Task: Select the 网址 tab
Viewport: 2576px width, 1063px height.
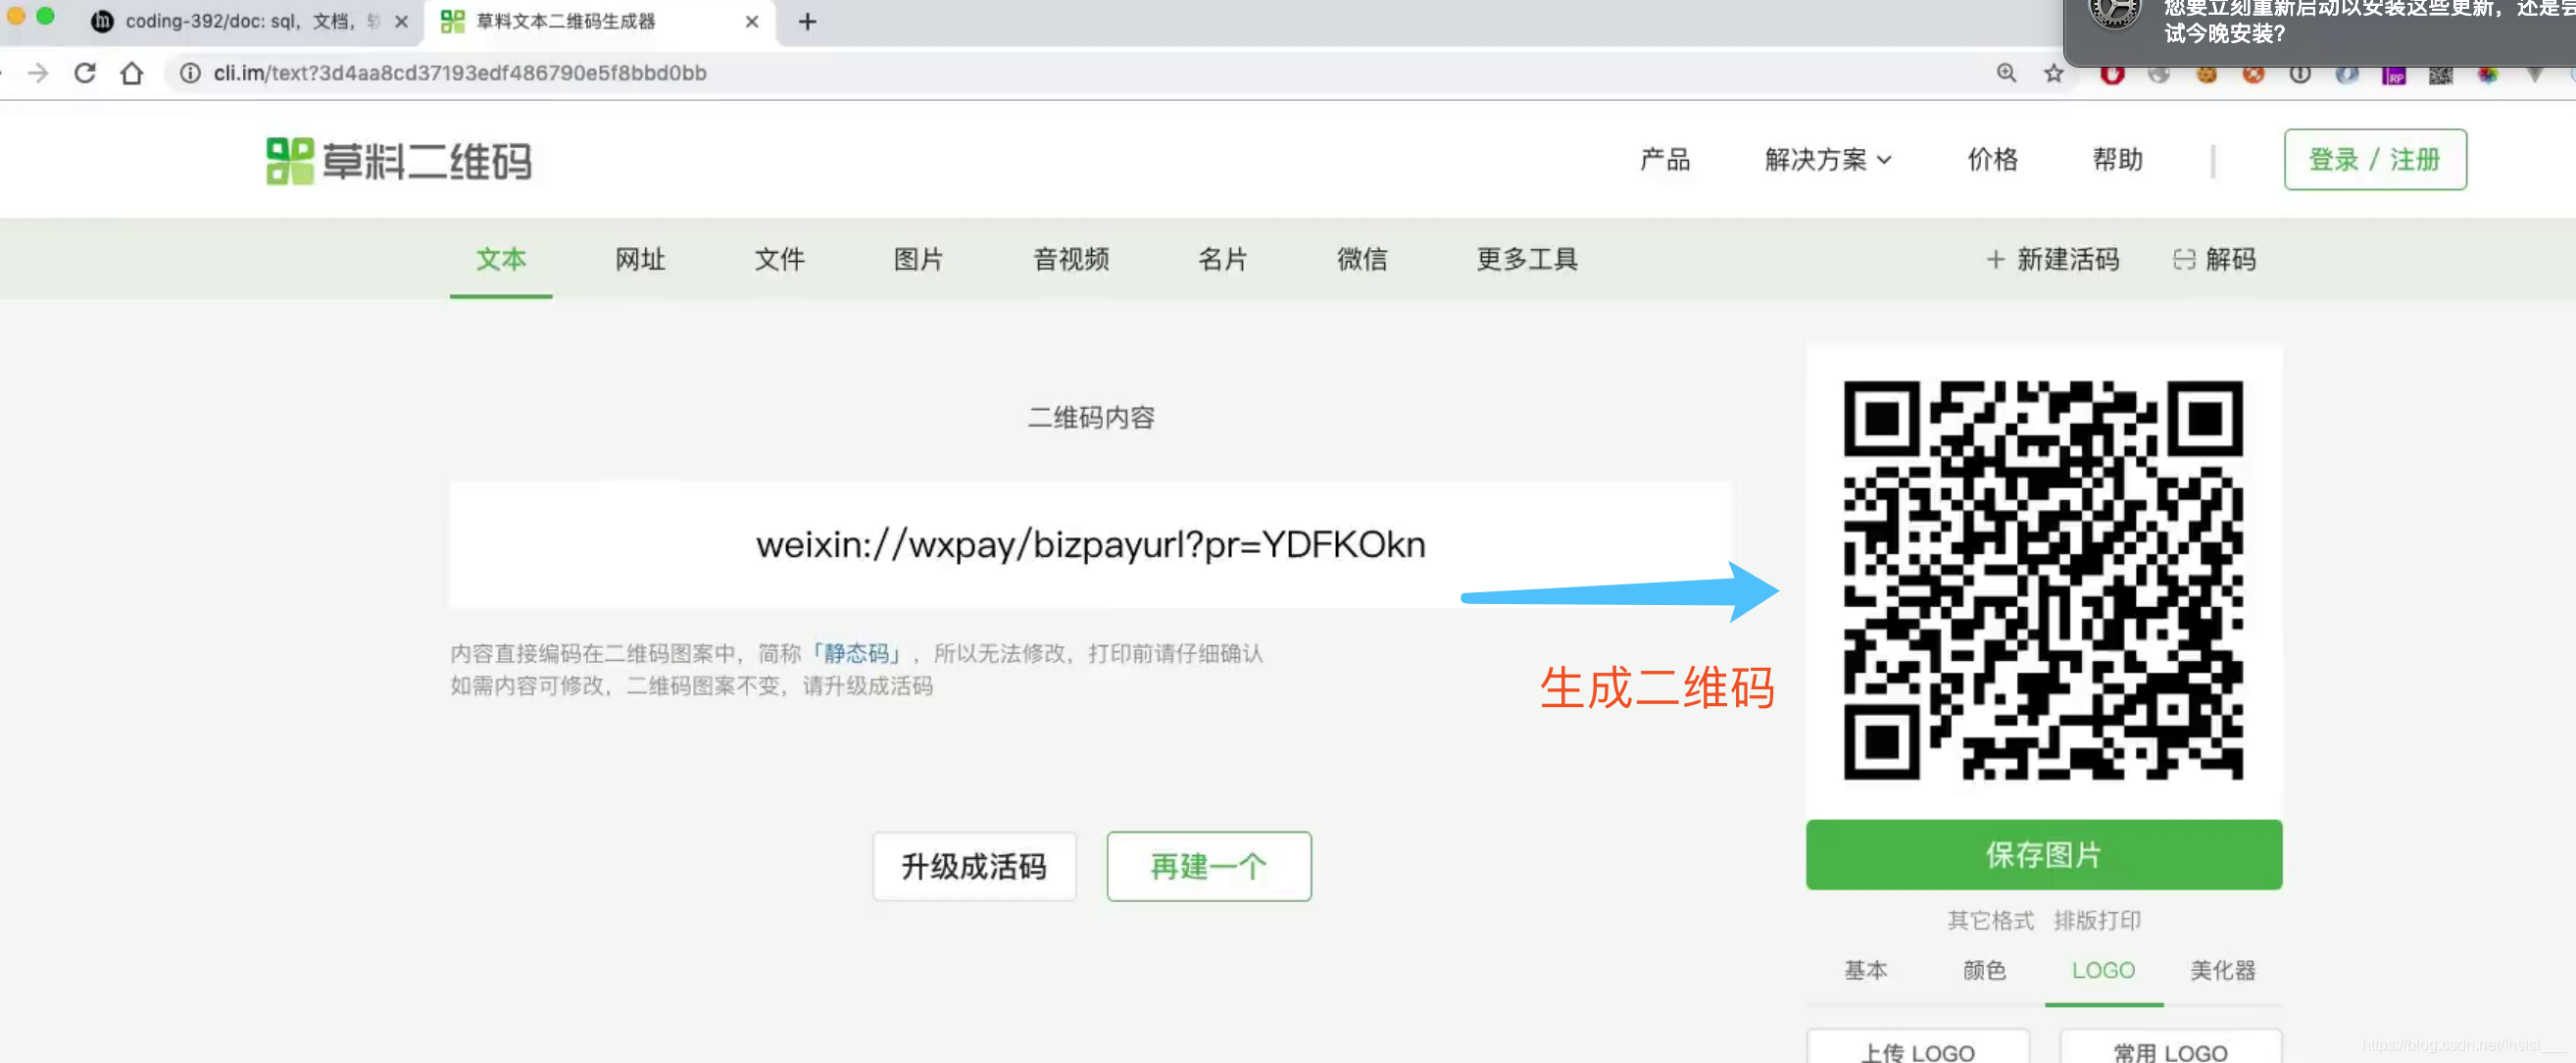Action: point(640,259)
